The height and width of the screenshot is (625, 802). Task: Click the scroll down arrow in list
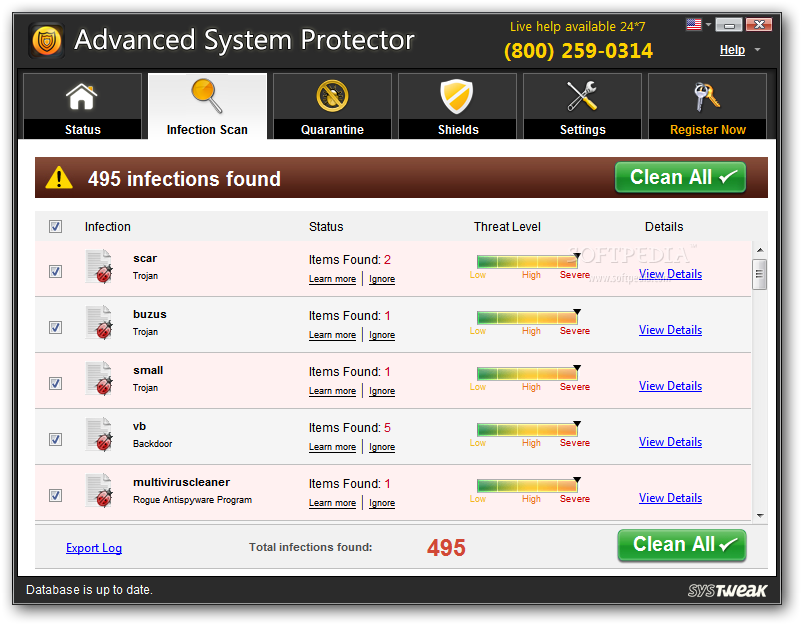click(759, 515)
